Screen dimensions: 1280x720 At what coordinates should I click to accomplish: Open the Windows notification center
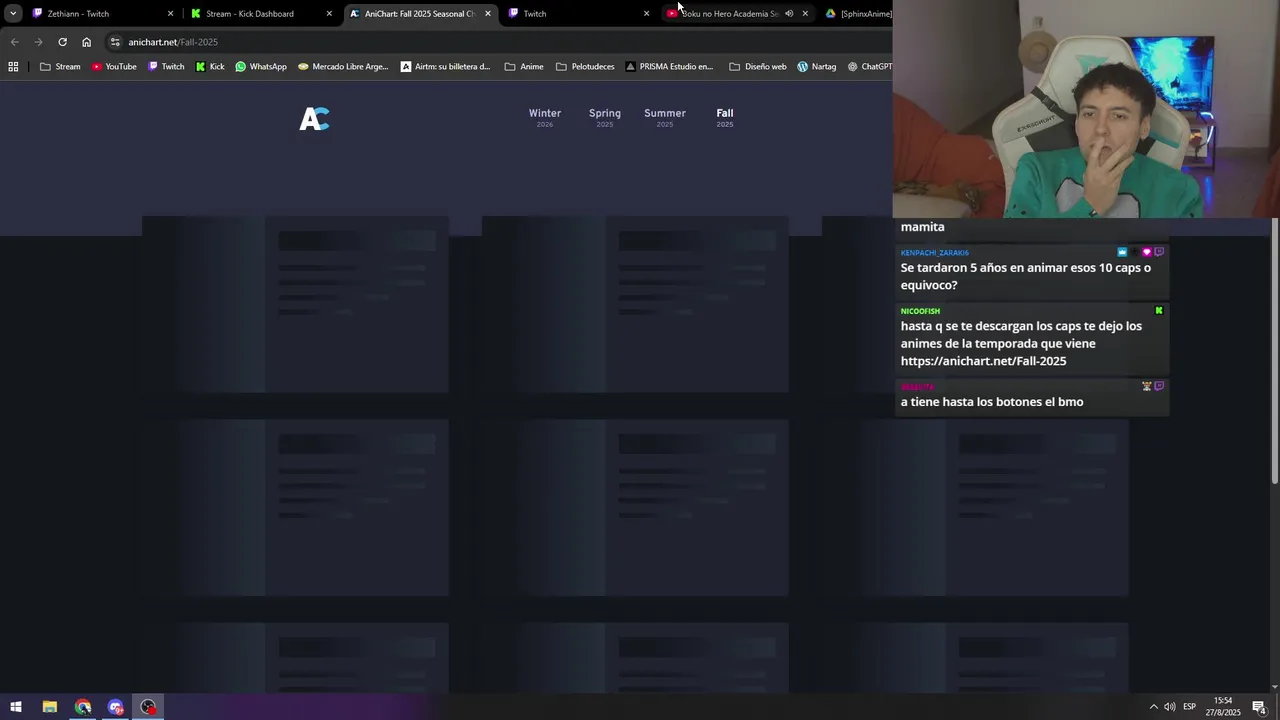click(x=1260, y=707)
